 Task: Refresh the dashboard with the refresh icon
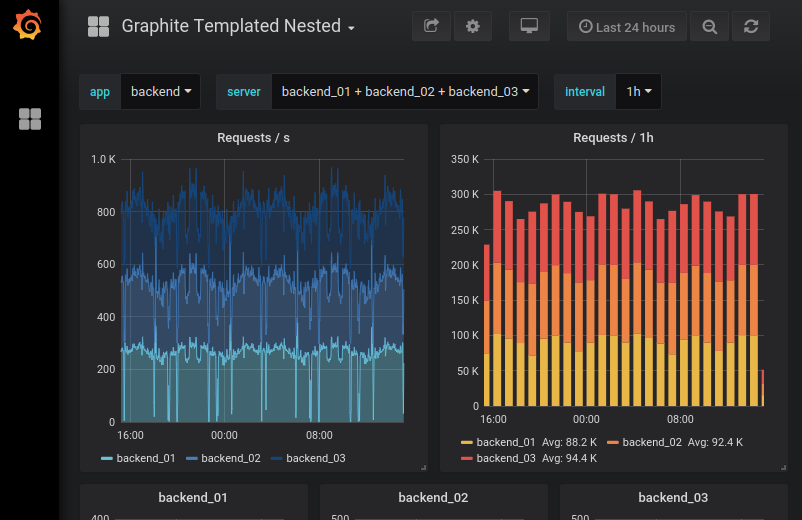coord(751,27)
